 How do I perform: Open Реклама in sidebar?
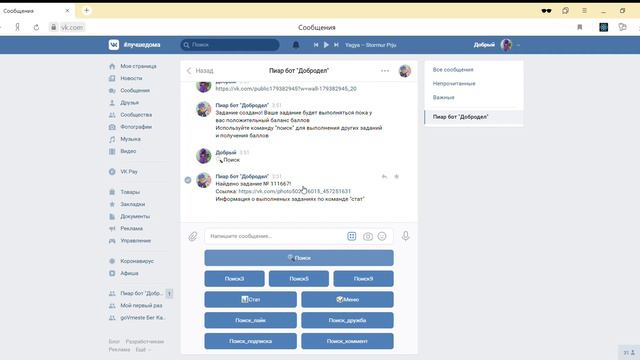coord(131,229)
